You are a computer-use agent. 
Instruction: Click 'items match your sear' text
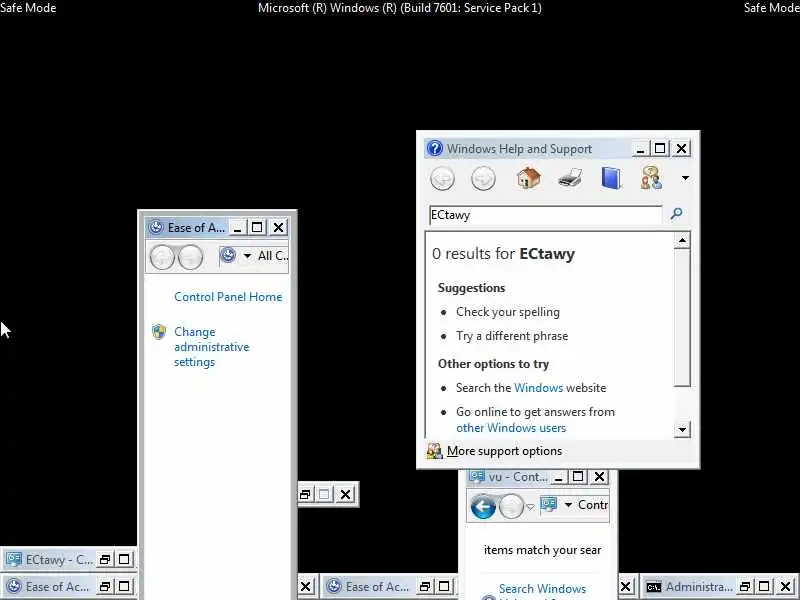tap(542, 550)
